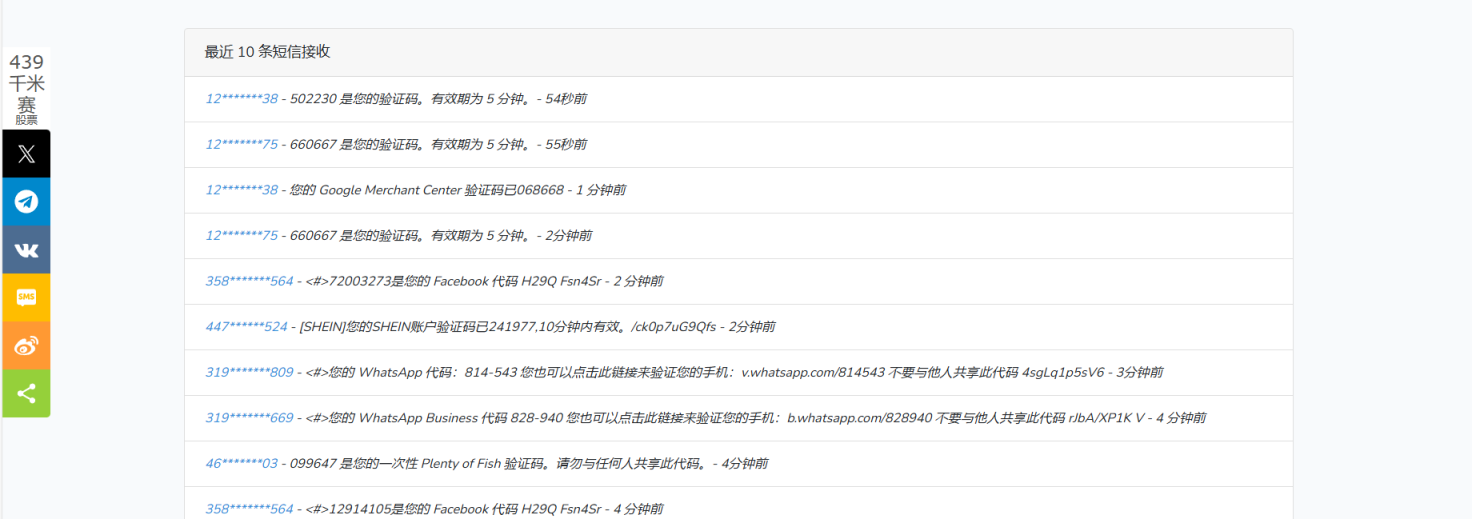1472x519 pixels.
Task: Share via the VK icon
Action: point(26,250)
